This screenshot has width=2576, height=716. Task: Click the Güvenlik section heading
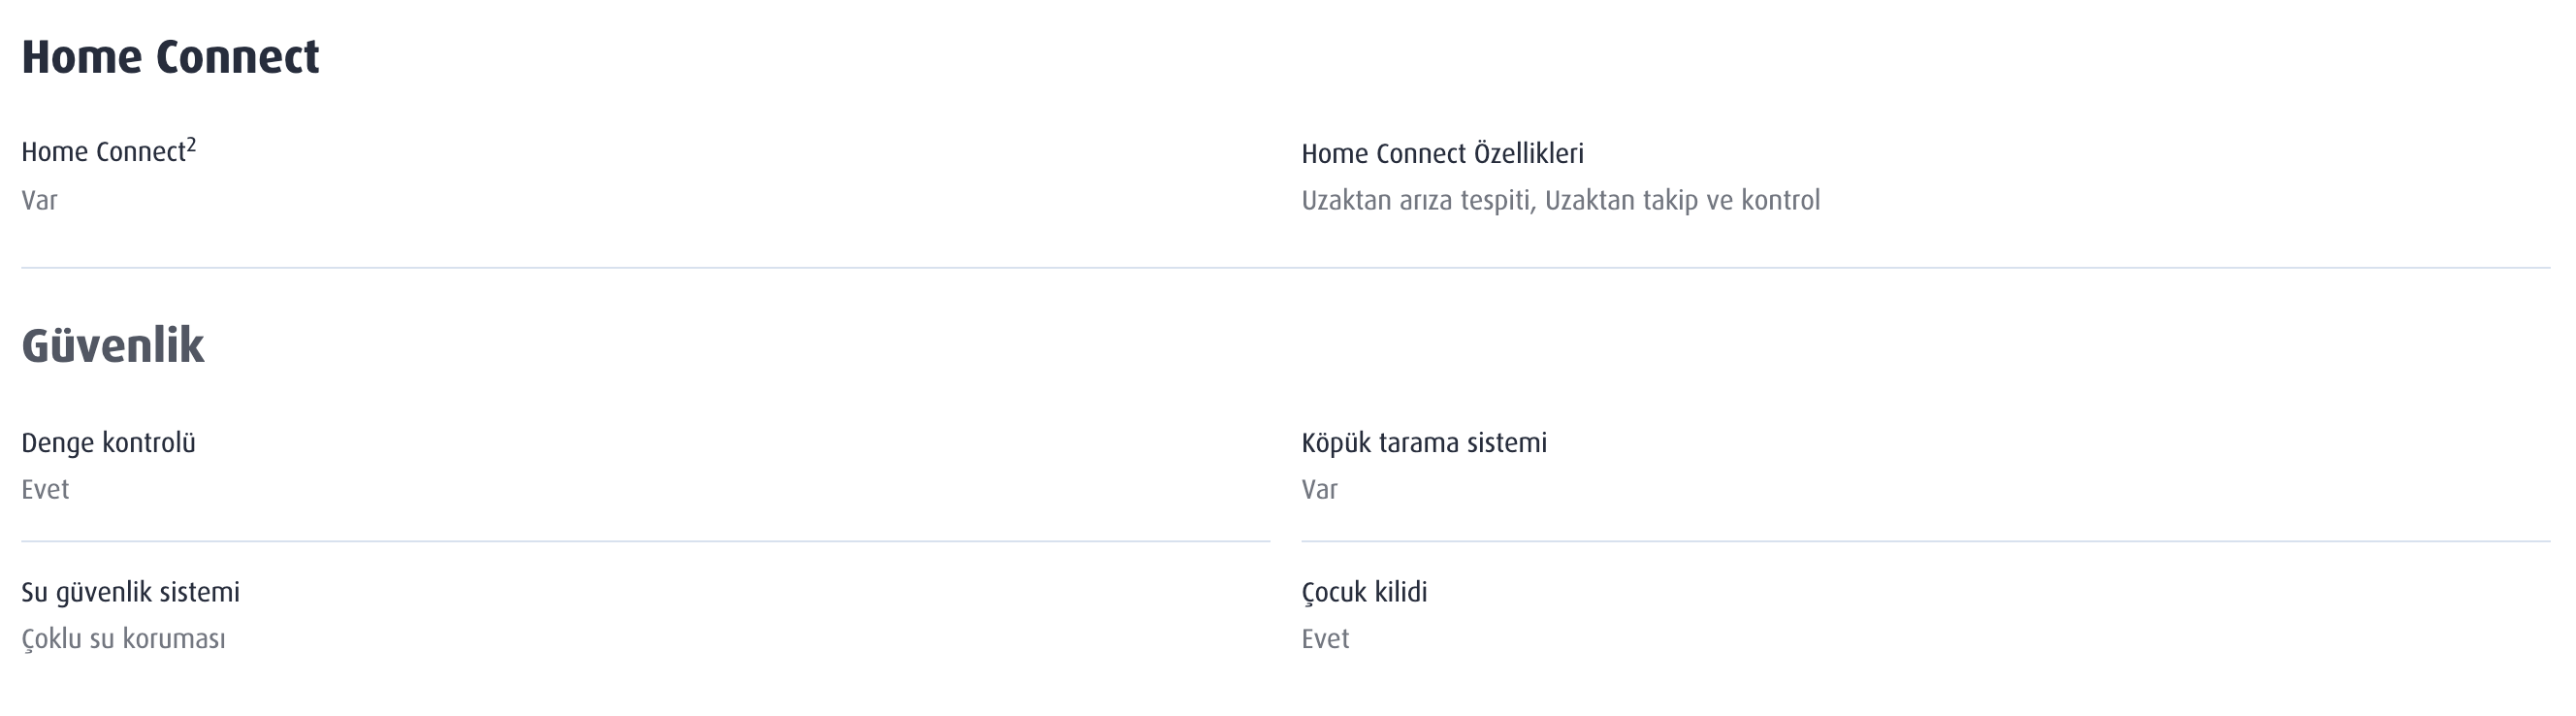point(113,346)
